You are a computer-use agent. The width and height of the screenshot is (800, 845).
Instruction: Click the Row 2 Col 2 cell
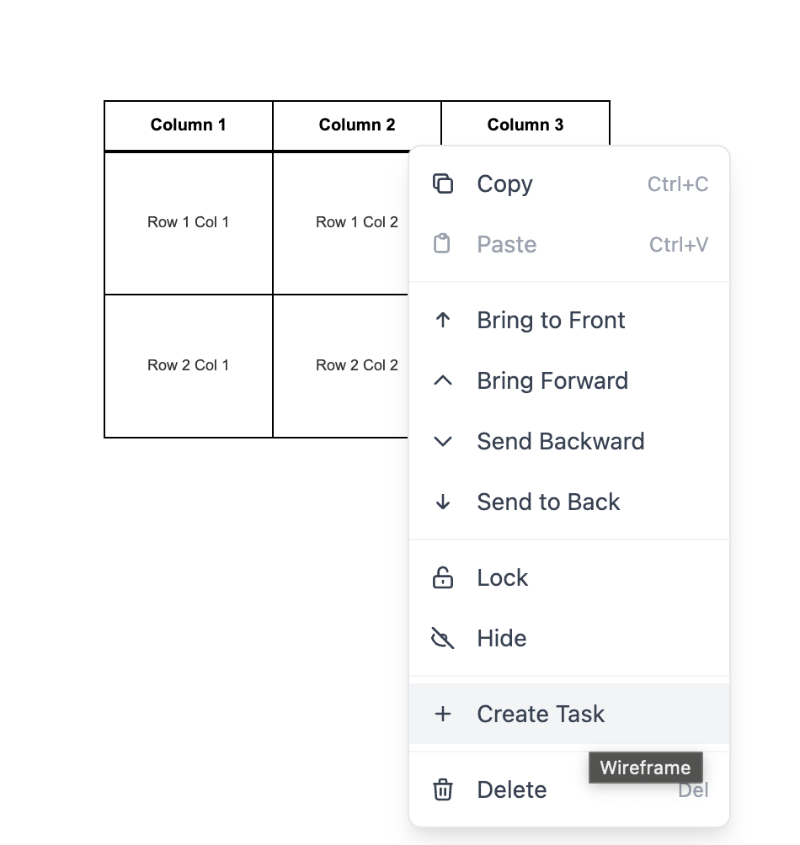coord(357,365)
